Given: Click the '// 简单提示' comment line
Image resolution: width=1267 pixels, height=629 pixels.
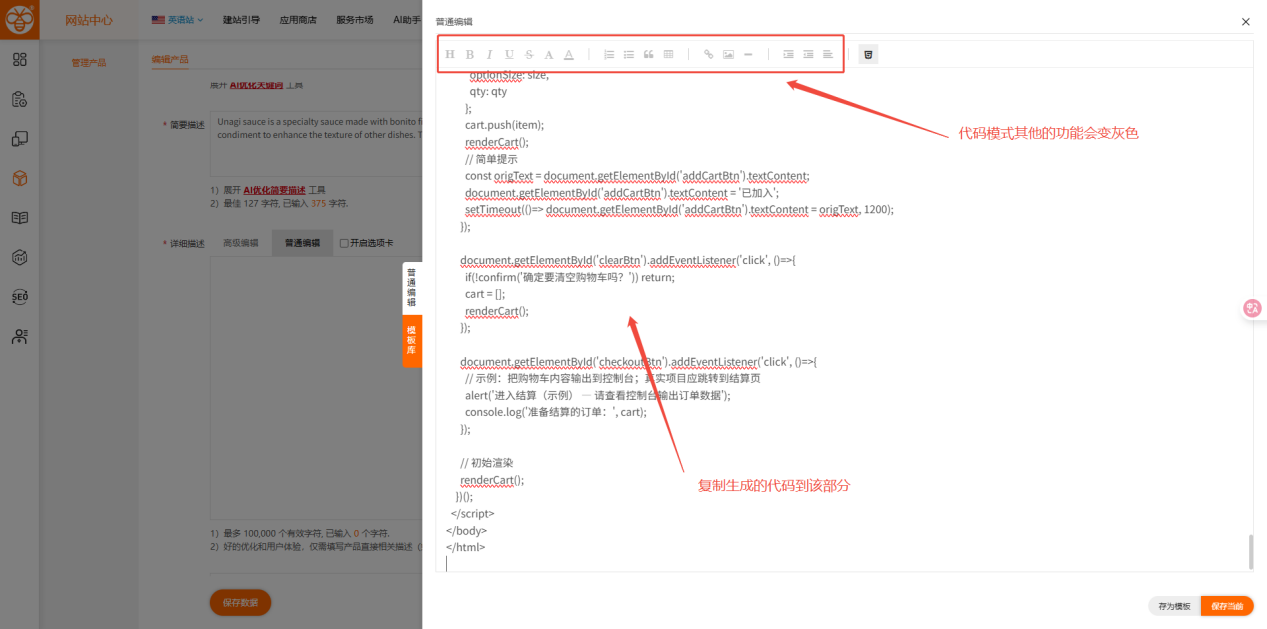Looking at the screenshot, I should (491, 159).
